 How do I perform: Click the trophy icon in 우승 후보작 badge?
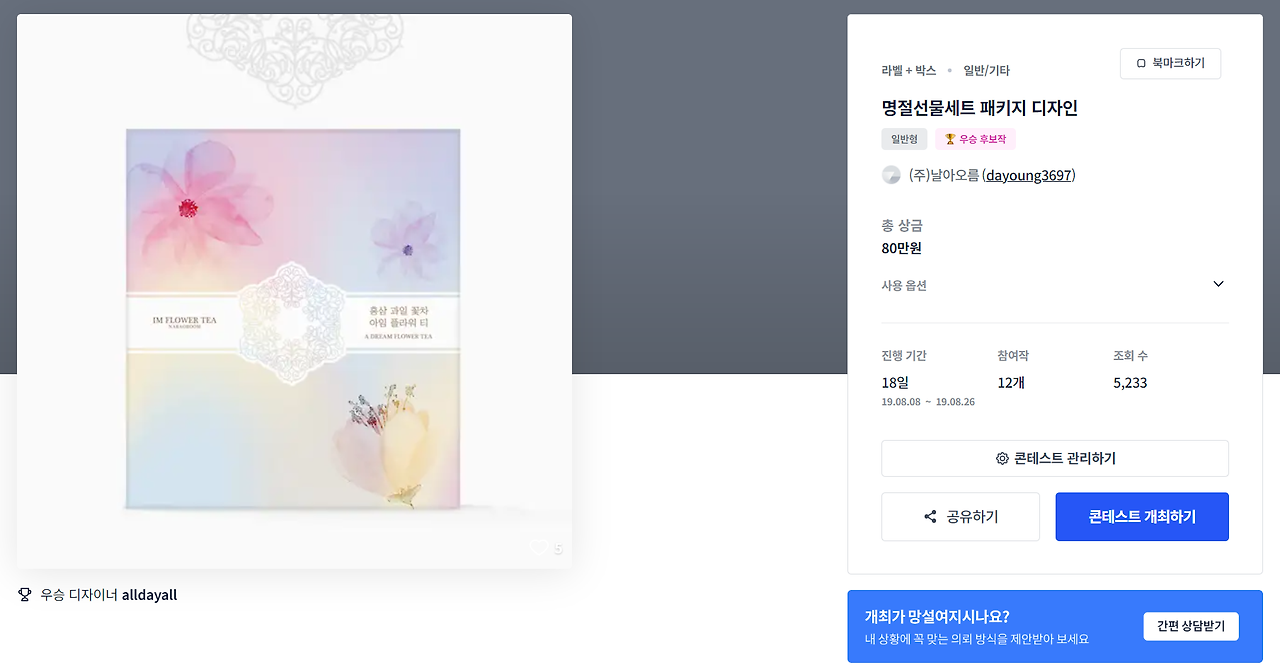[950, 139]
